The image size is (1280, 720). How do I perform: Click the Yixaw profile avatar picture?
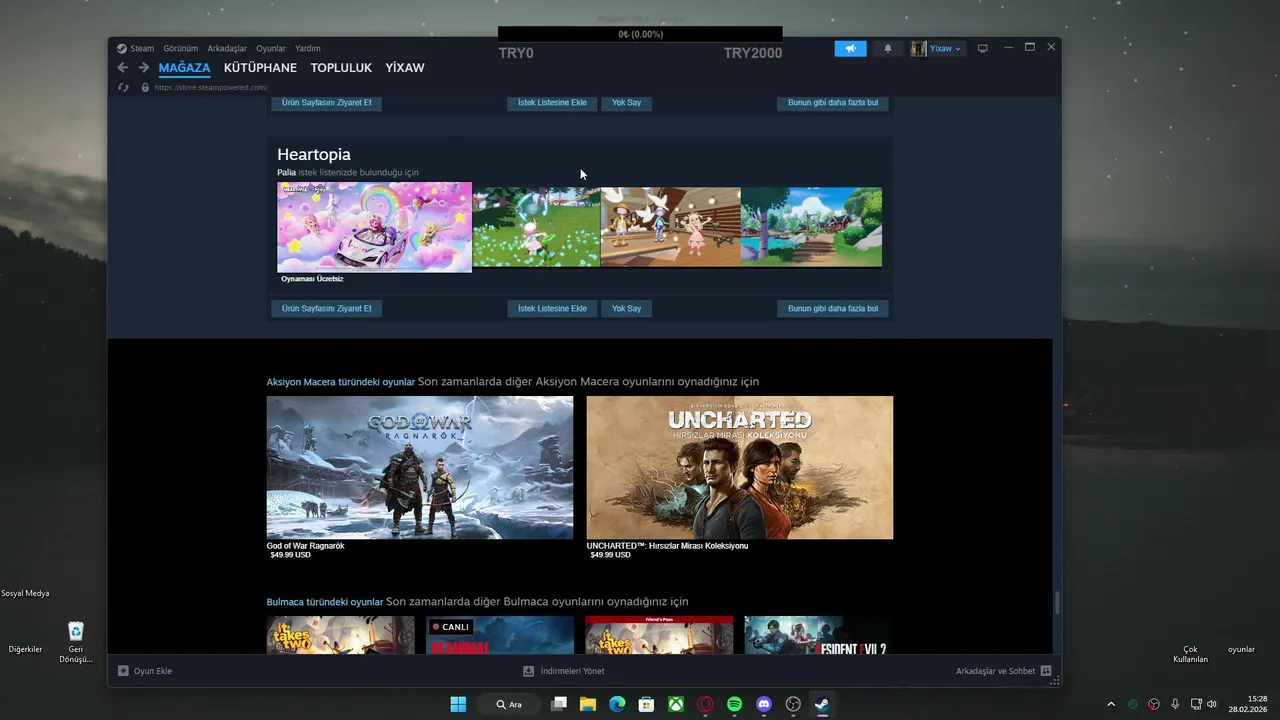pyautogui.click(x=918, y=48)
